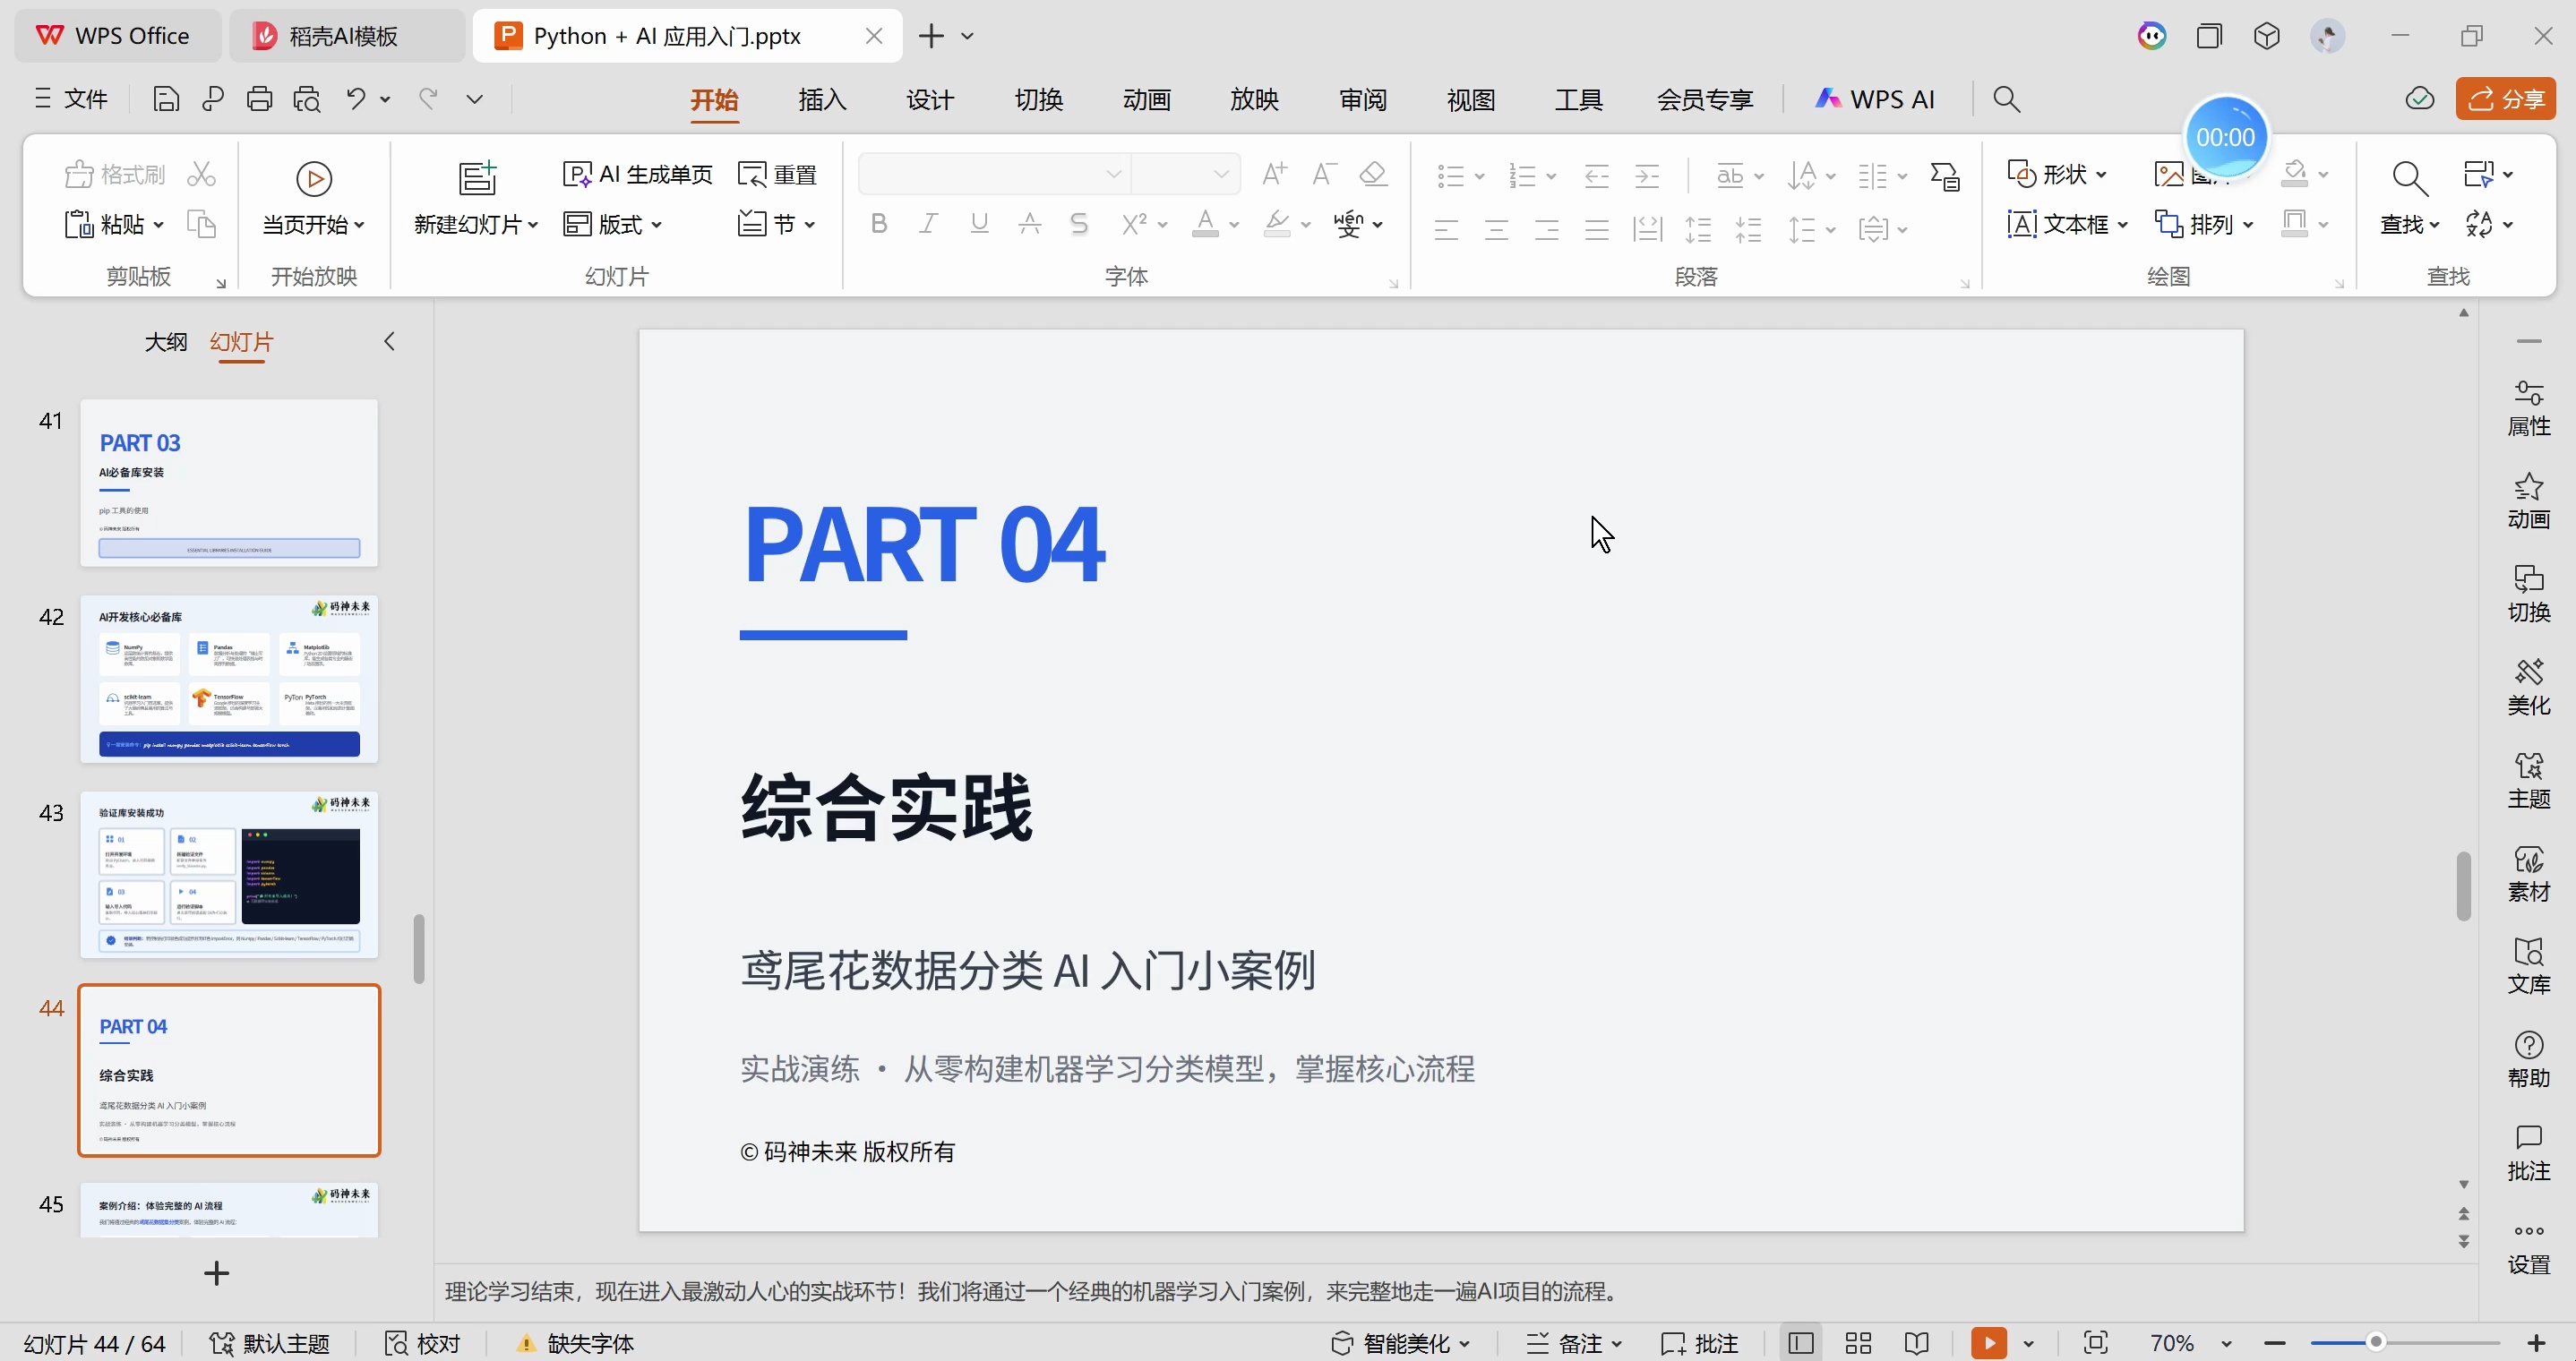
Task: Click the Print icon in quick toolbar
Action: (259, 99)
